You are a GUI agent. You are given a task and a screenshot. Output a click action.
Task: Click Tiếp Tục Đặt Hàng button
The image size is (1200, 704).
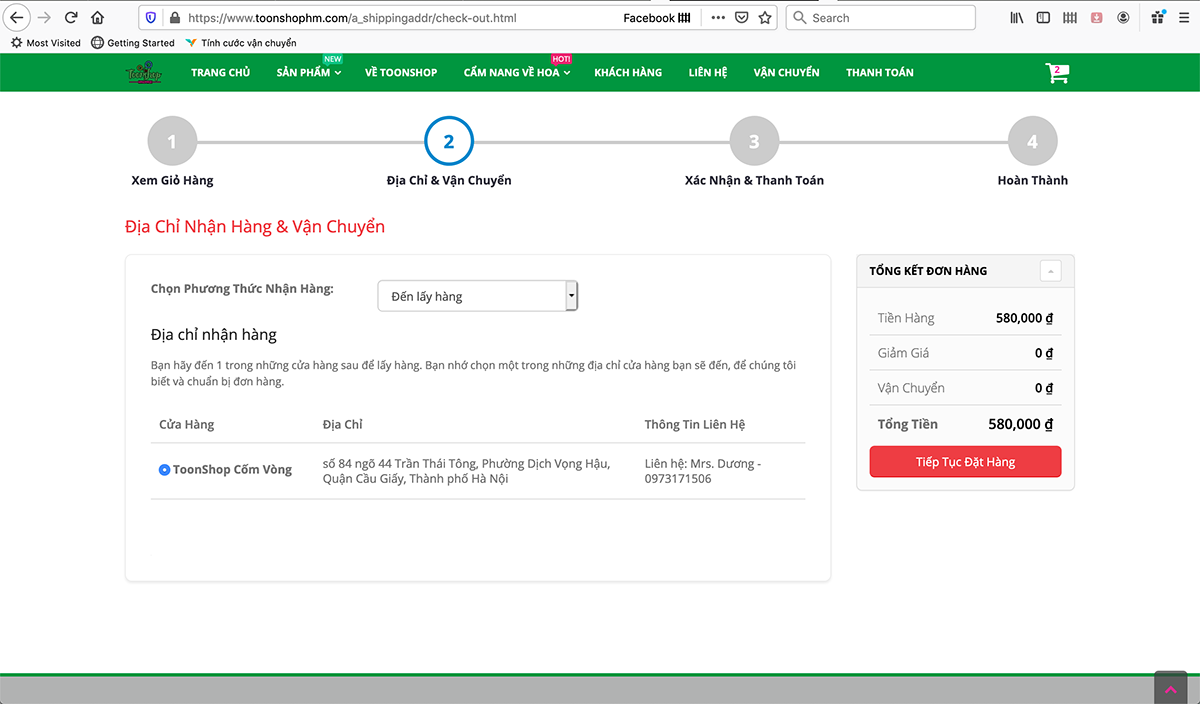(x=965, y=462)
